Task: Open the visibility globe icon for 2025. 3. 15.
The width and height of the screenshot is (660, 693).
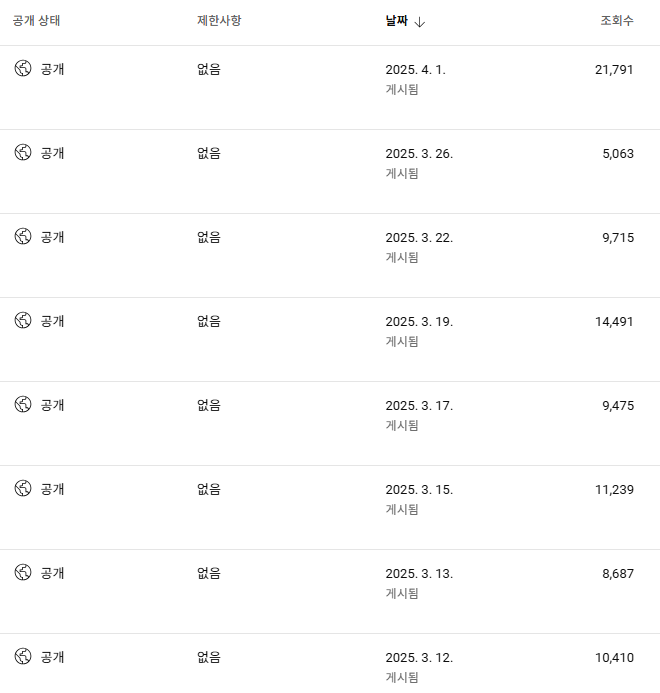Action: [x=23, y=488]
